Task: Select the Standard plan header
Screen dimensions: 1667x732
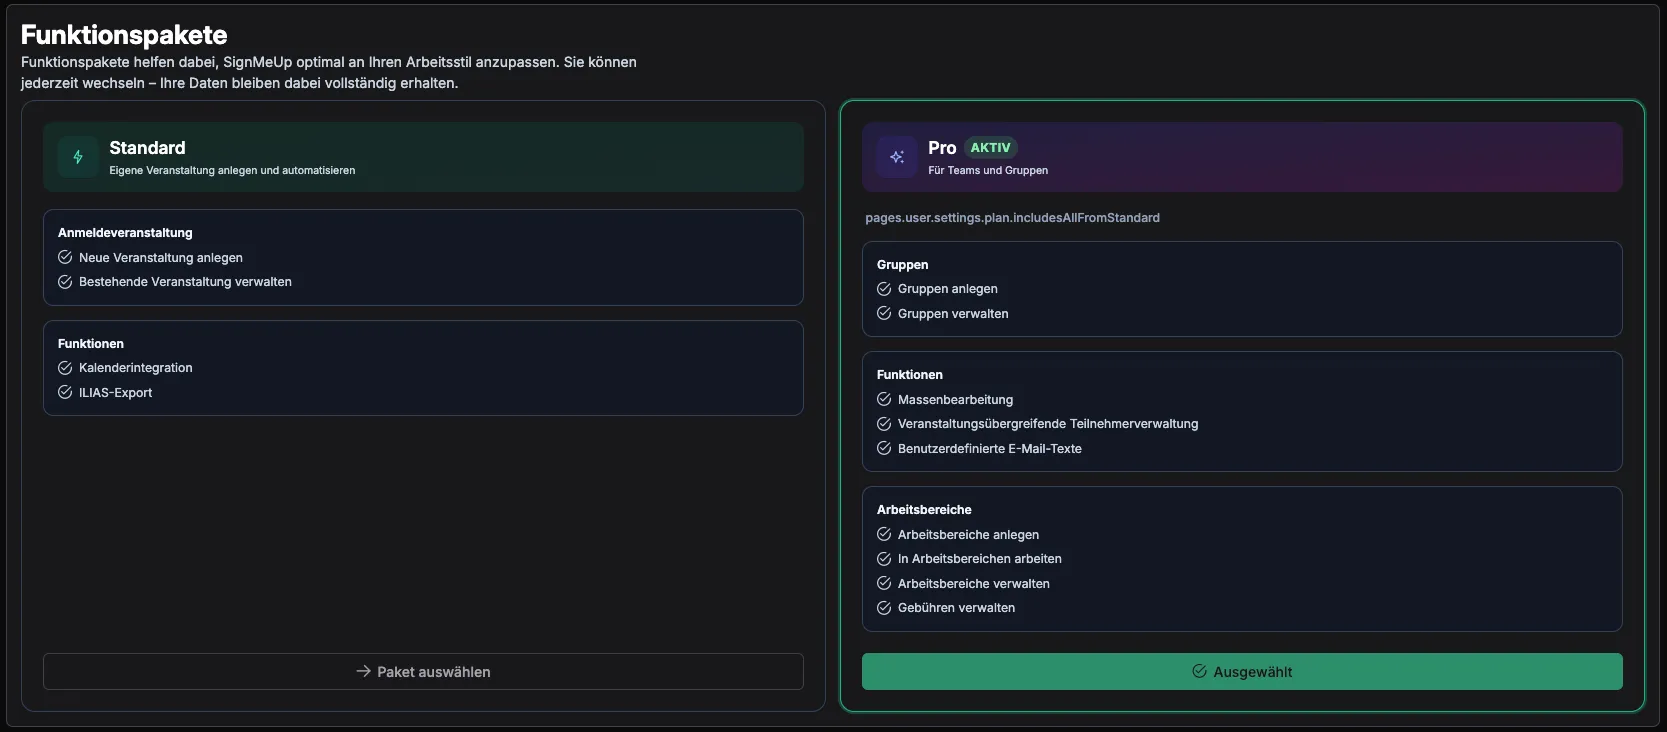Action: coord(423,157)
